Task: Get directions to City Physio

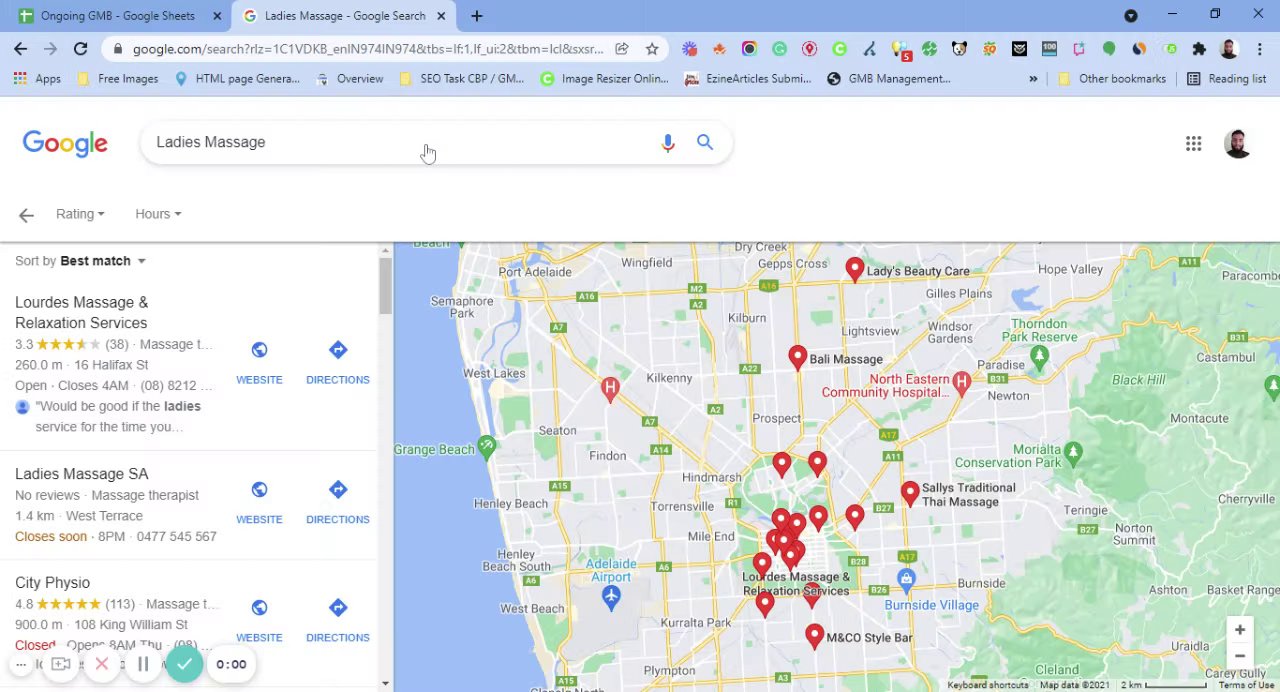Action: 337,620
